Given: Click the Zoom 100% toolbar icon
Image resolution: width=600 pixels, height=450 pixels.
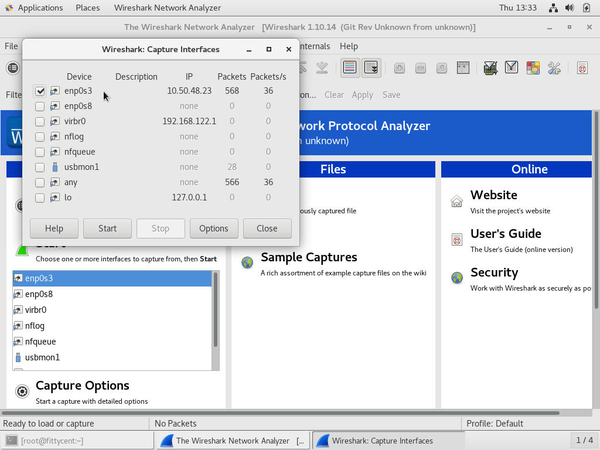Looking at the screenshot, I should [441, 68].
